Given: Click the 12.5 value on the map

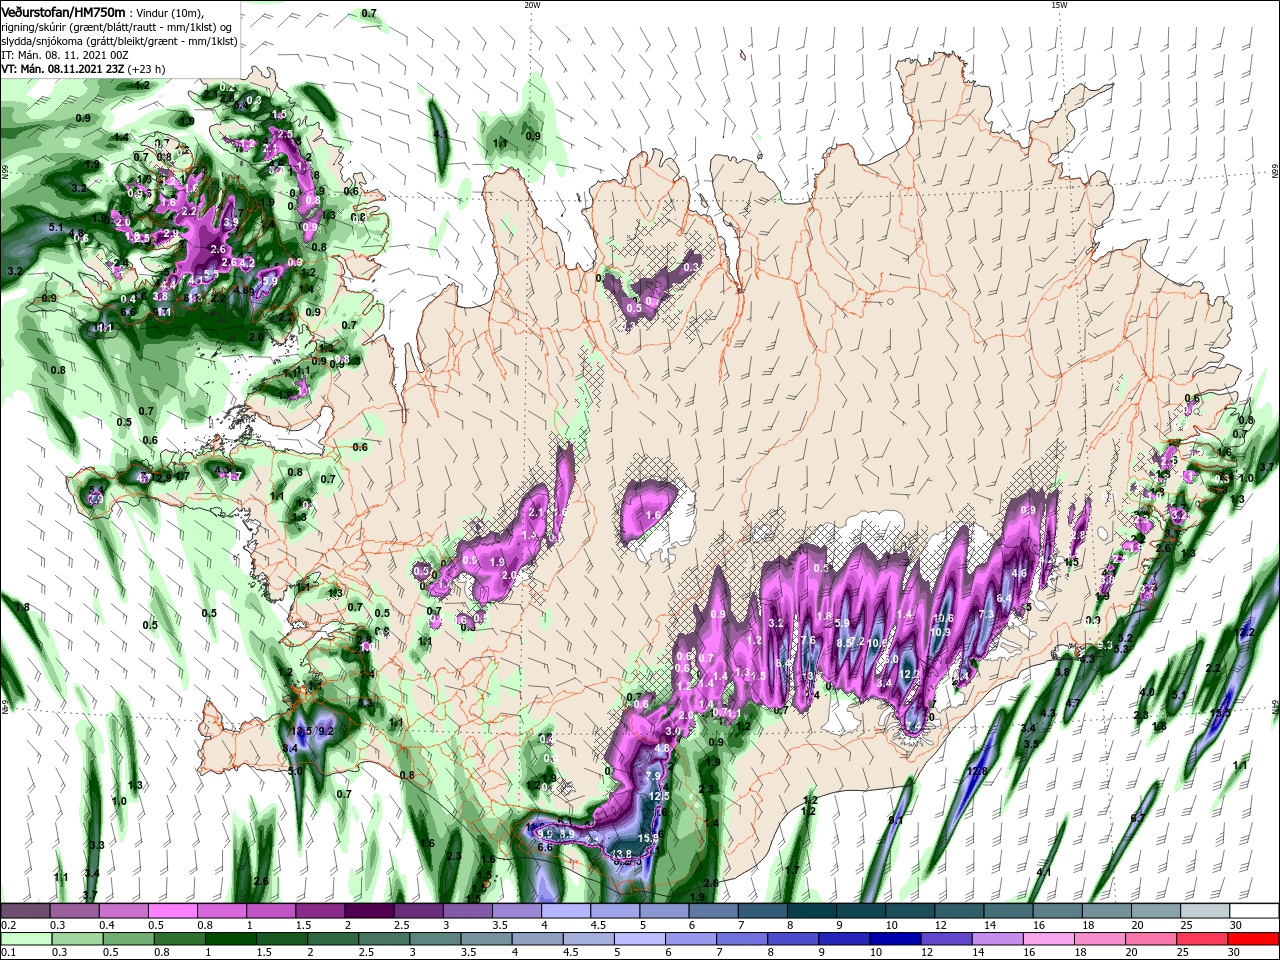Looking at the screenshot, I should [658, 796].
